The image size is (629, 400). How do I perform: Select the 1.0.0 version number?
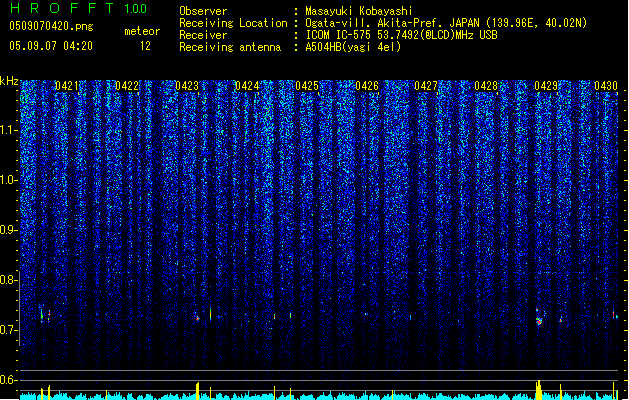136,8
